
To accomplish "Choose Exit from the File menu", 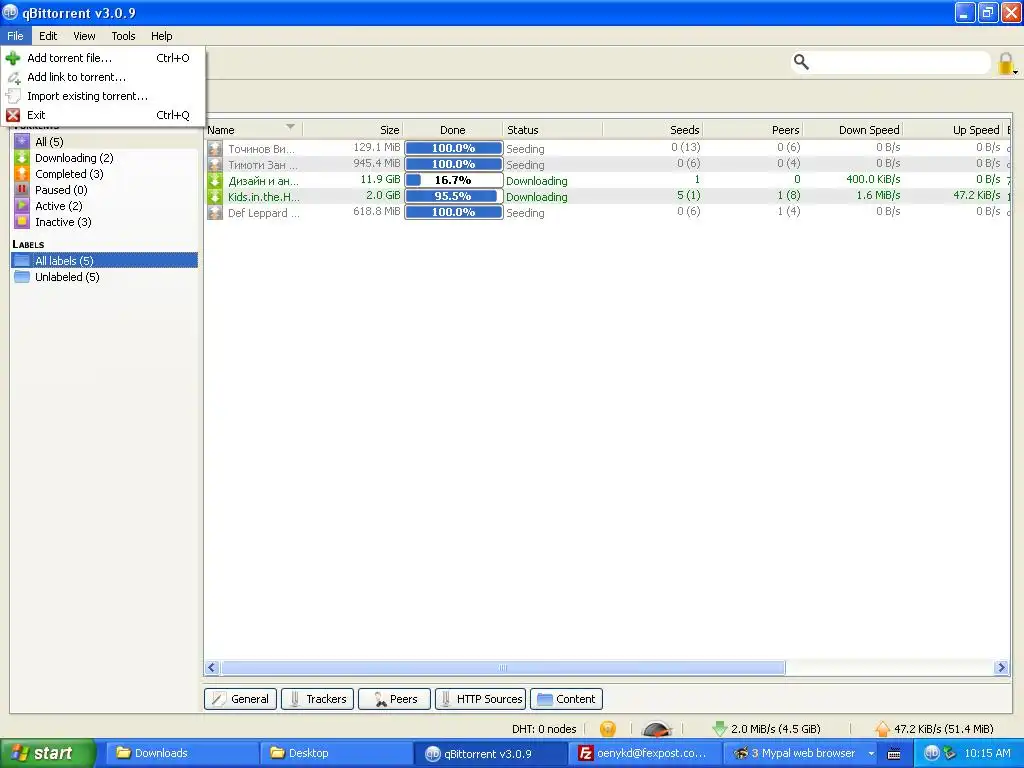I will coord(103,115).
